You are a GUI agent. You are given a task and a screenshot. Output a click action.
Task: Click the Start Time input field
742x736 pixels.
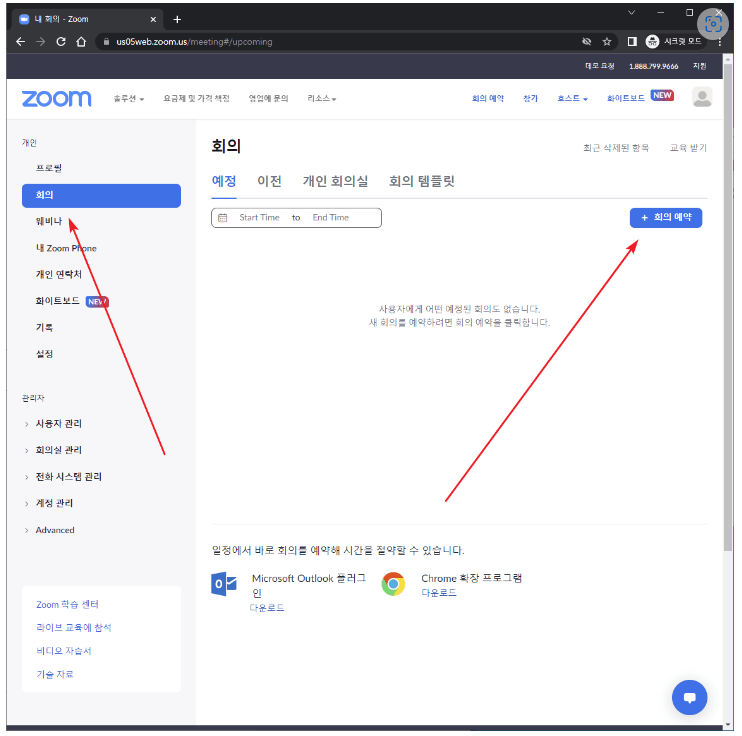point(259,218)
